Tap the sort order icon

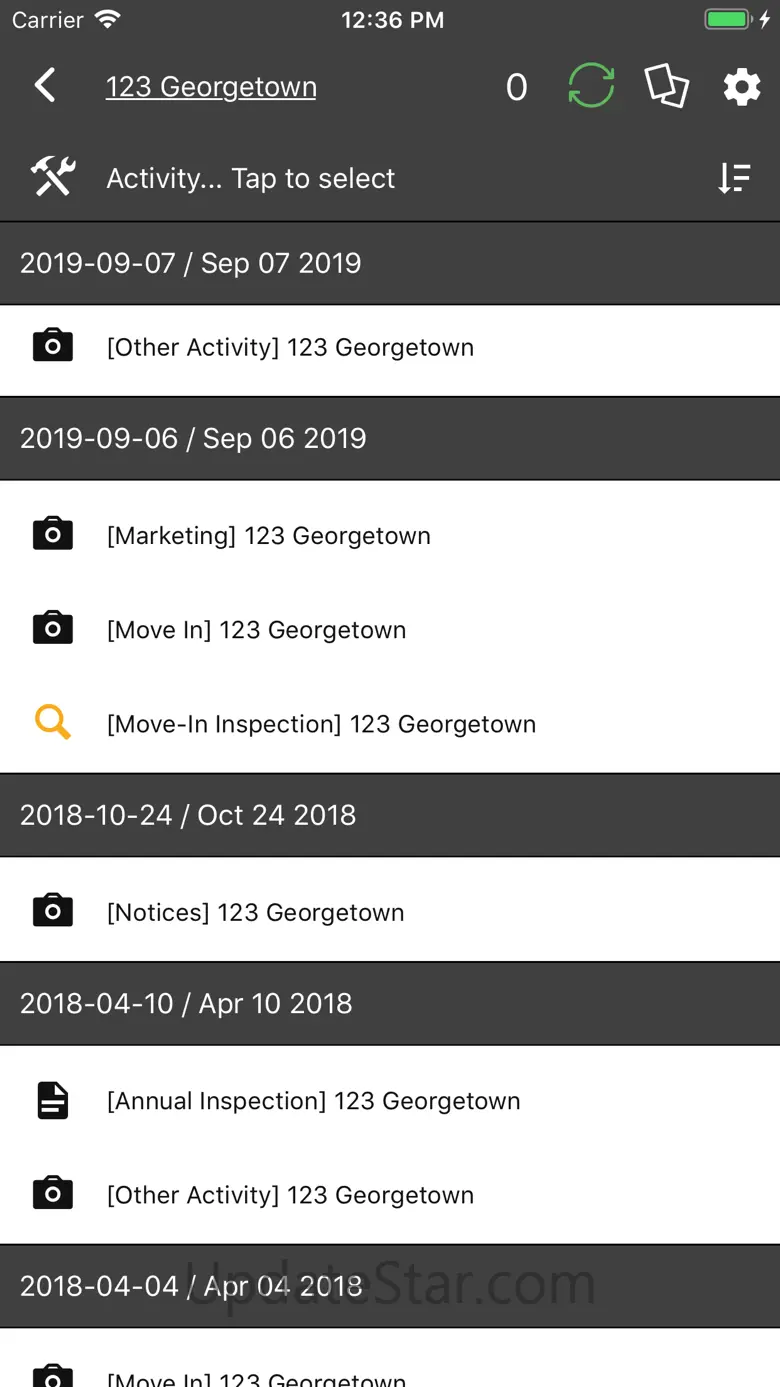(734, 178)
